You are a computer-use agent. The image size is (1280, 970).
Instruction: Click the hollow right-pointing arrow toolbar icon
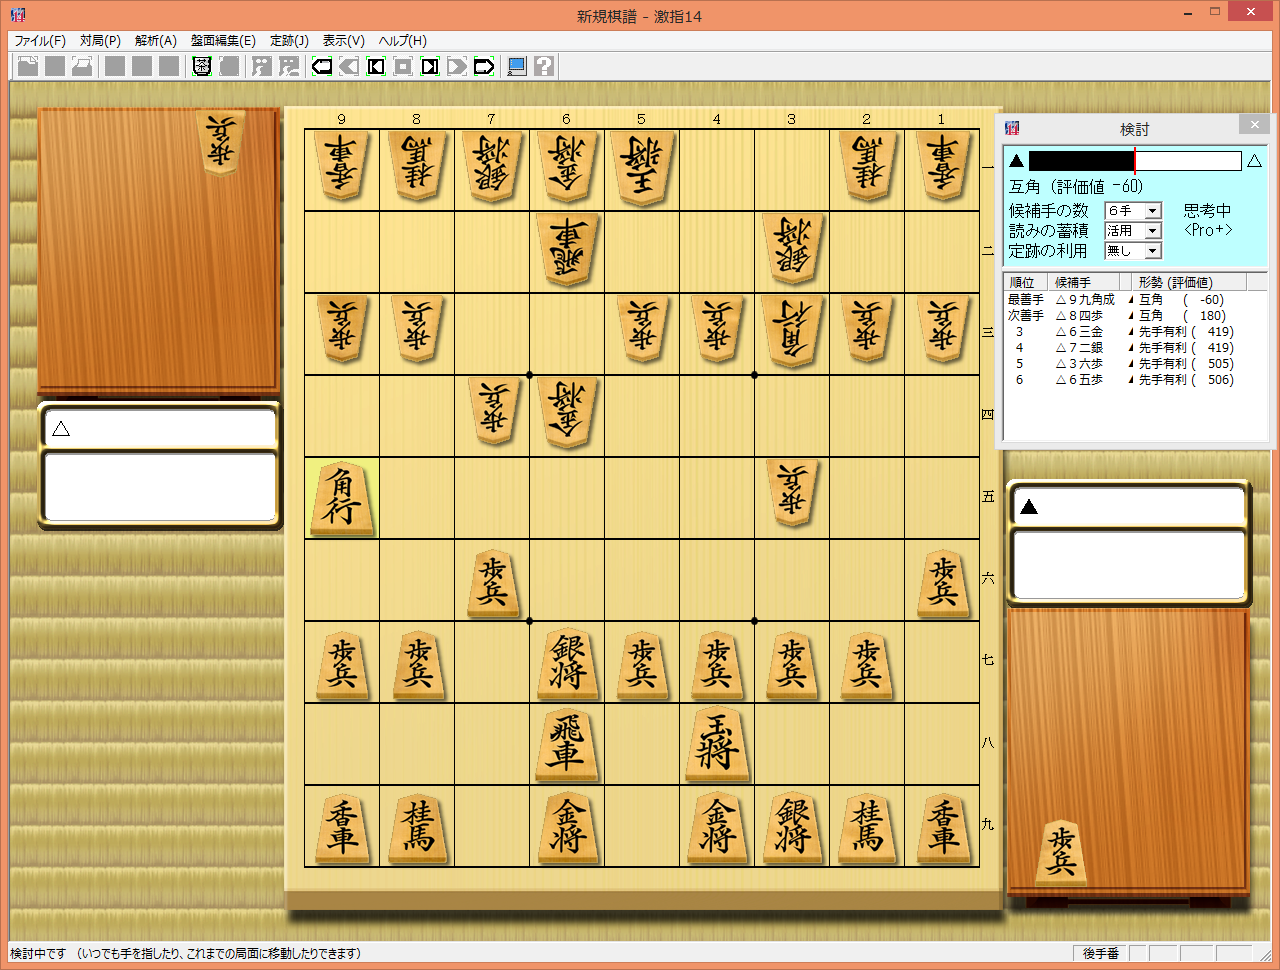click(x=484, y=67)
